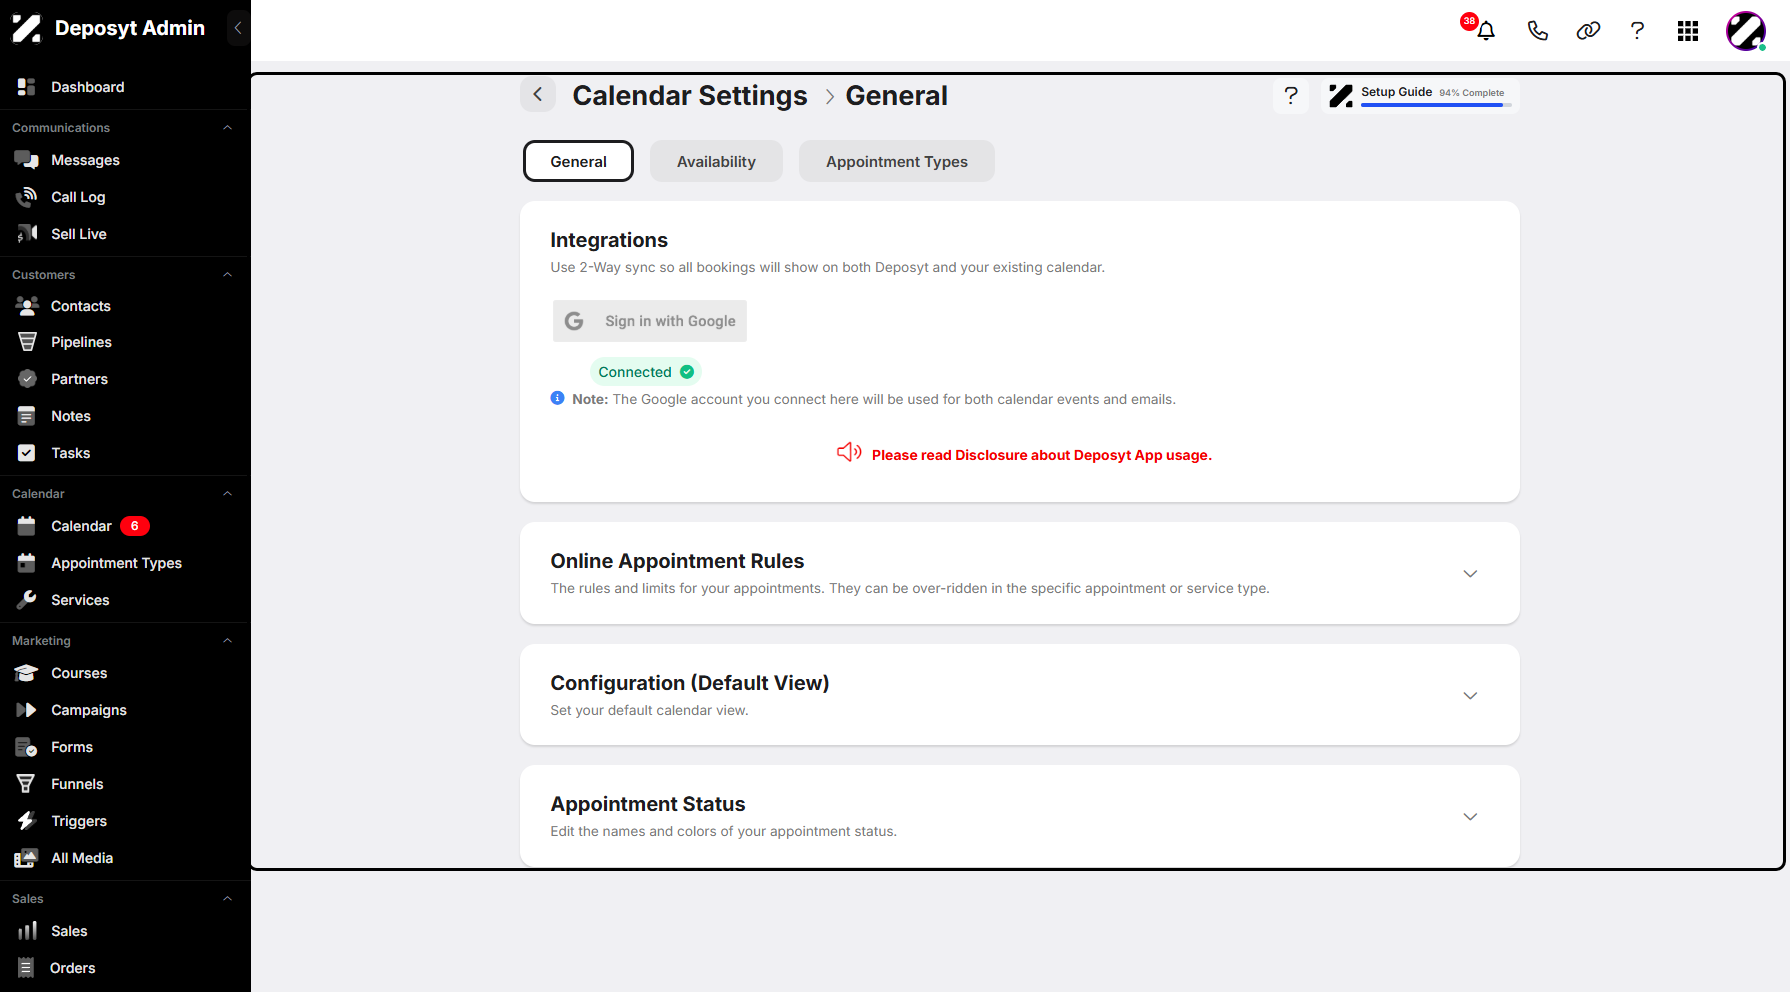Click the Connected status badge
Screen dimensions: 1790x992
tap(646, 372)
